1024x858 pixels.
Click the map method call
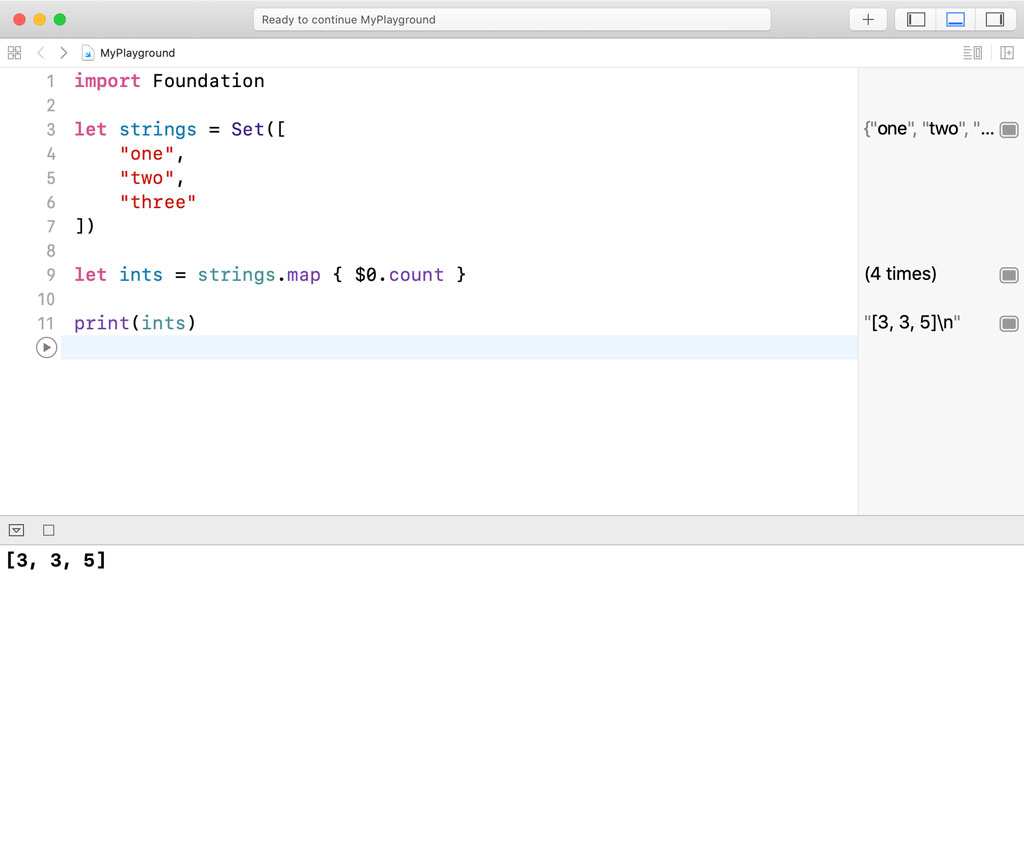(x=304, y=275)
